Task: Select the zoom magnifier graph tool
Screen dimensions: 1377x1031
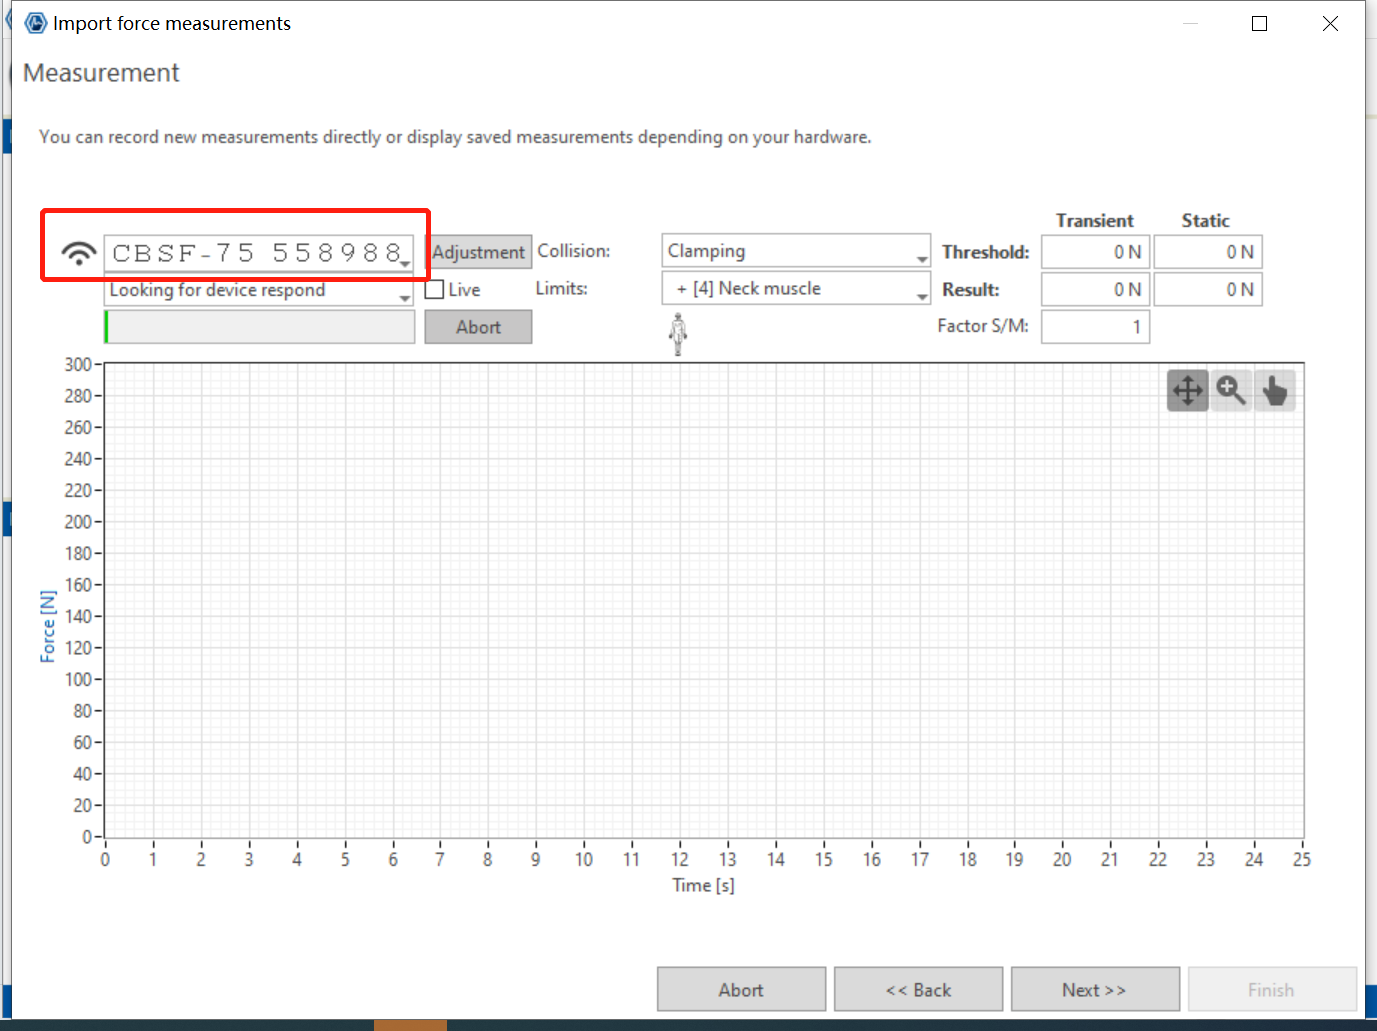Action: (1231, 390)
